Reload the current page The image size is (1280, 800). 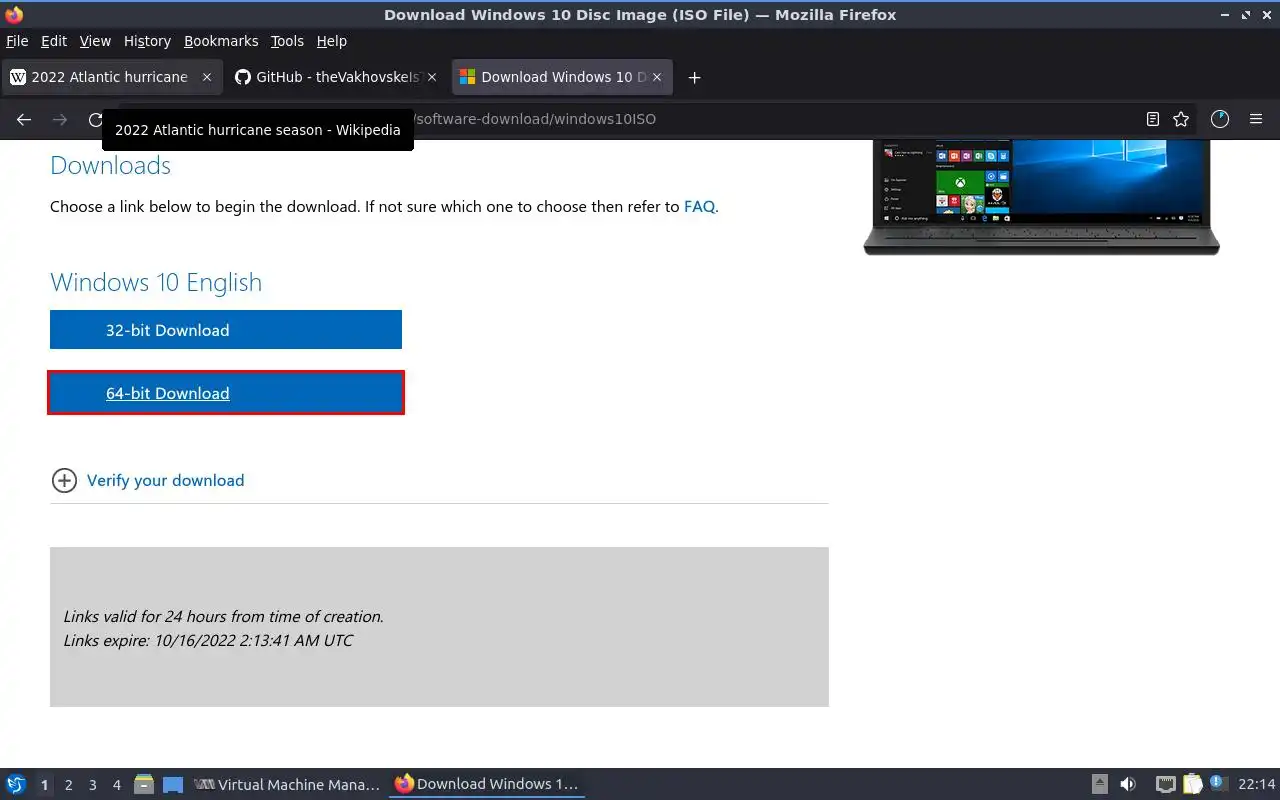click(x=96, y=119)
